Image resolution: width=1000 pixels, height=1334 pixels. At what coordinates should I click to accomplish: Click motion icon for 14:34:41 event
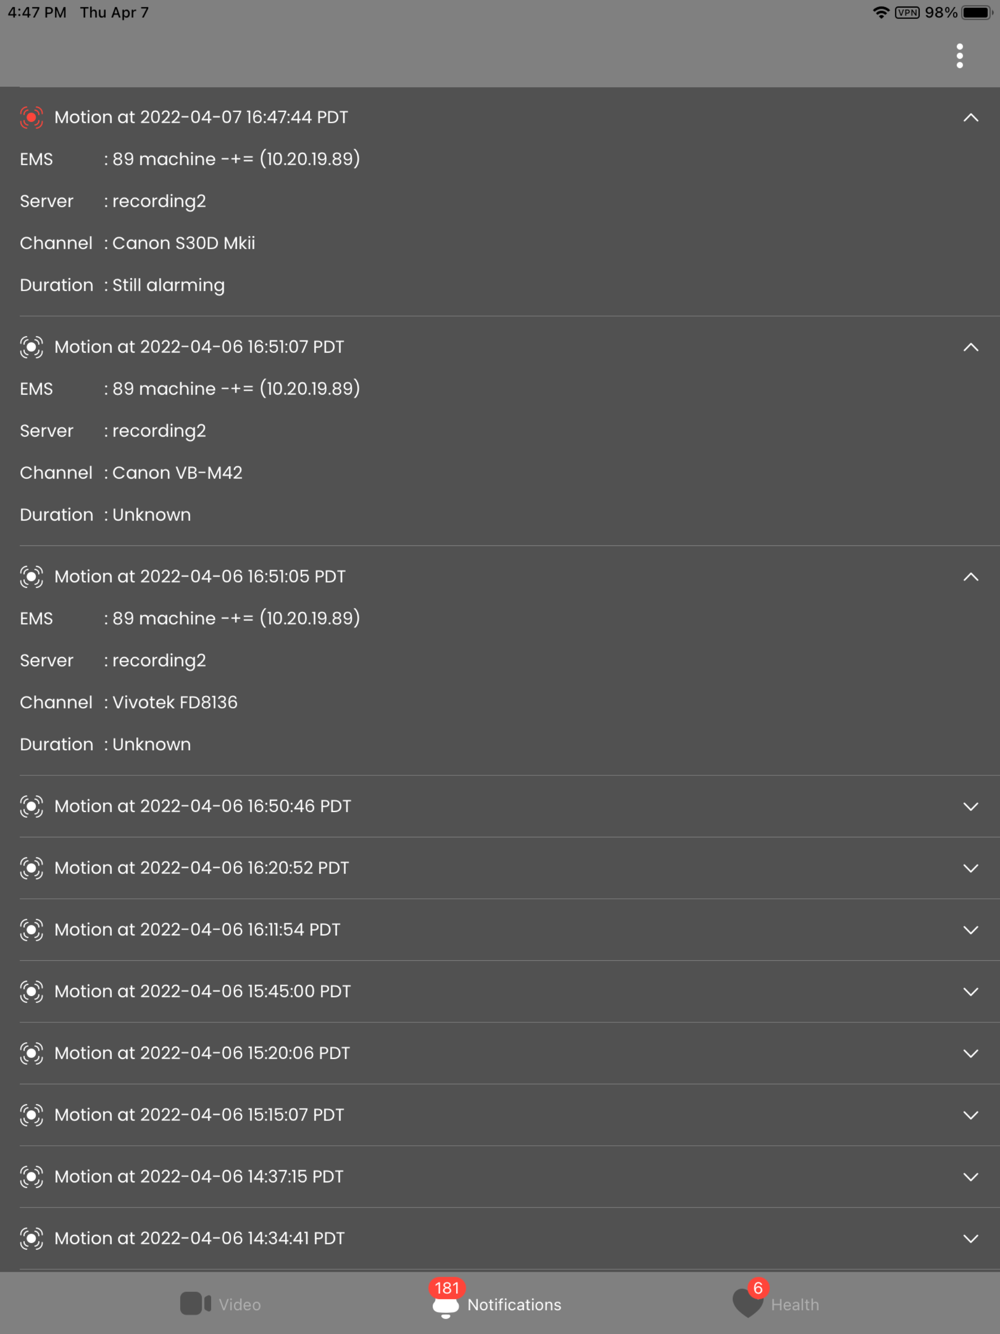(x=32, y=1239)
